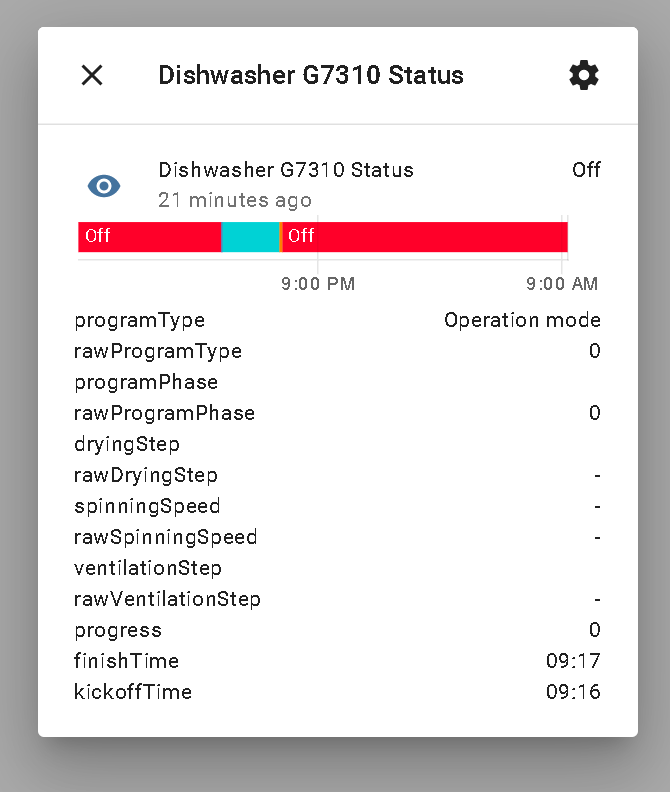Click the '21 minutes ago' timestamp

[235, 200]
